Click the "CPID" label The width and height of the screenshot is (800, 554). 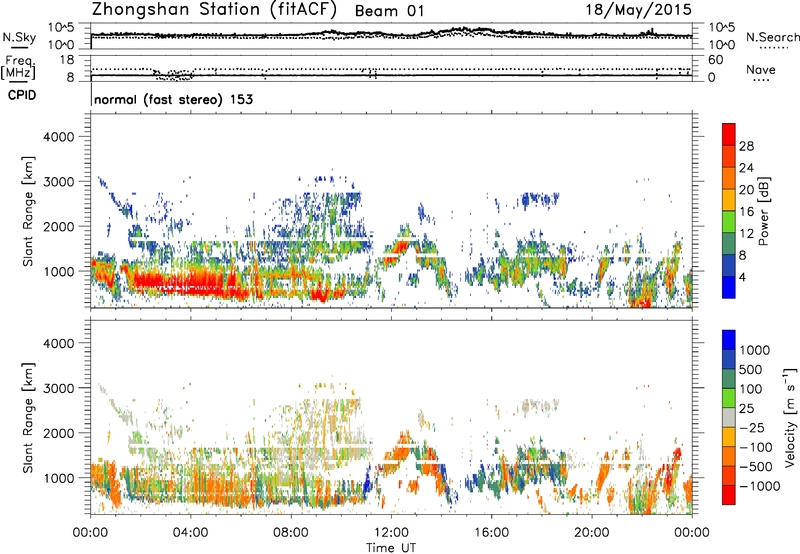[22, 95]
